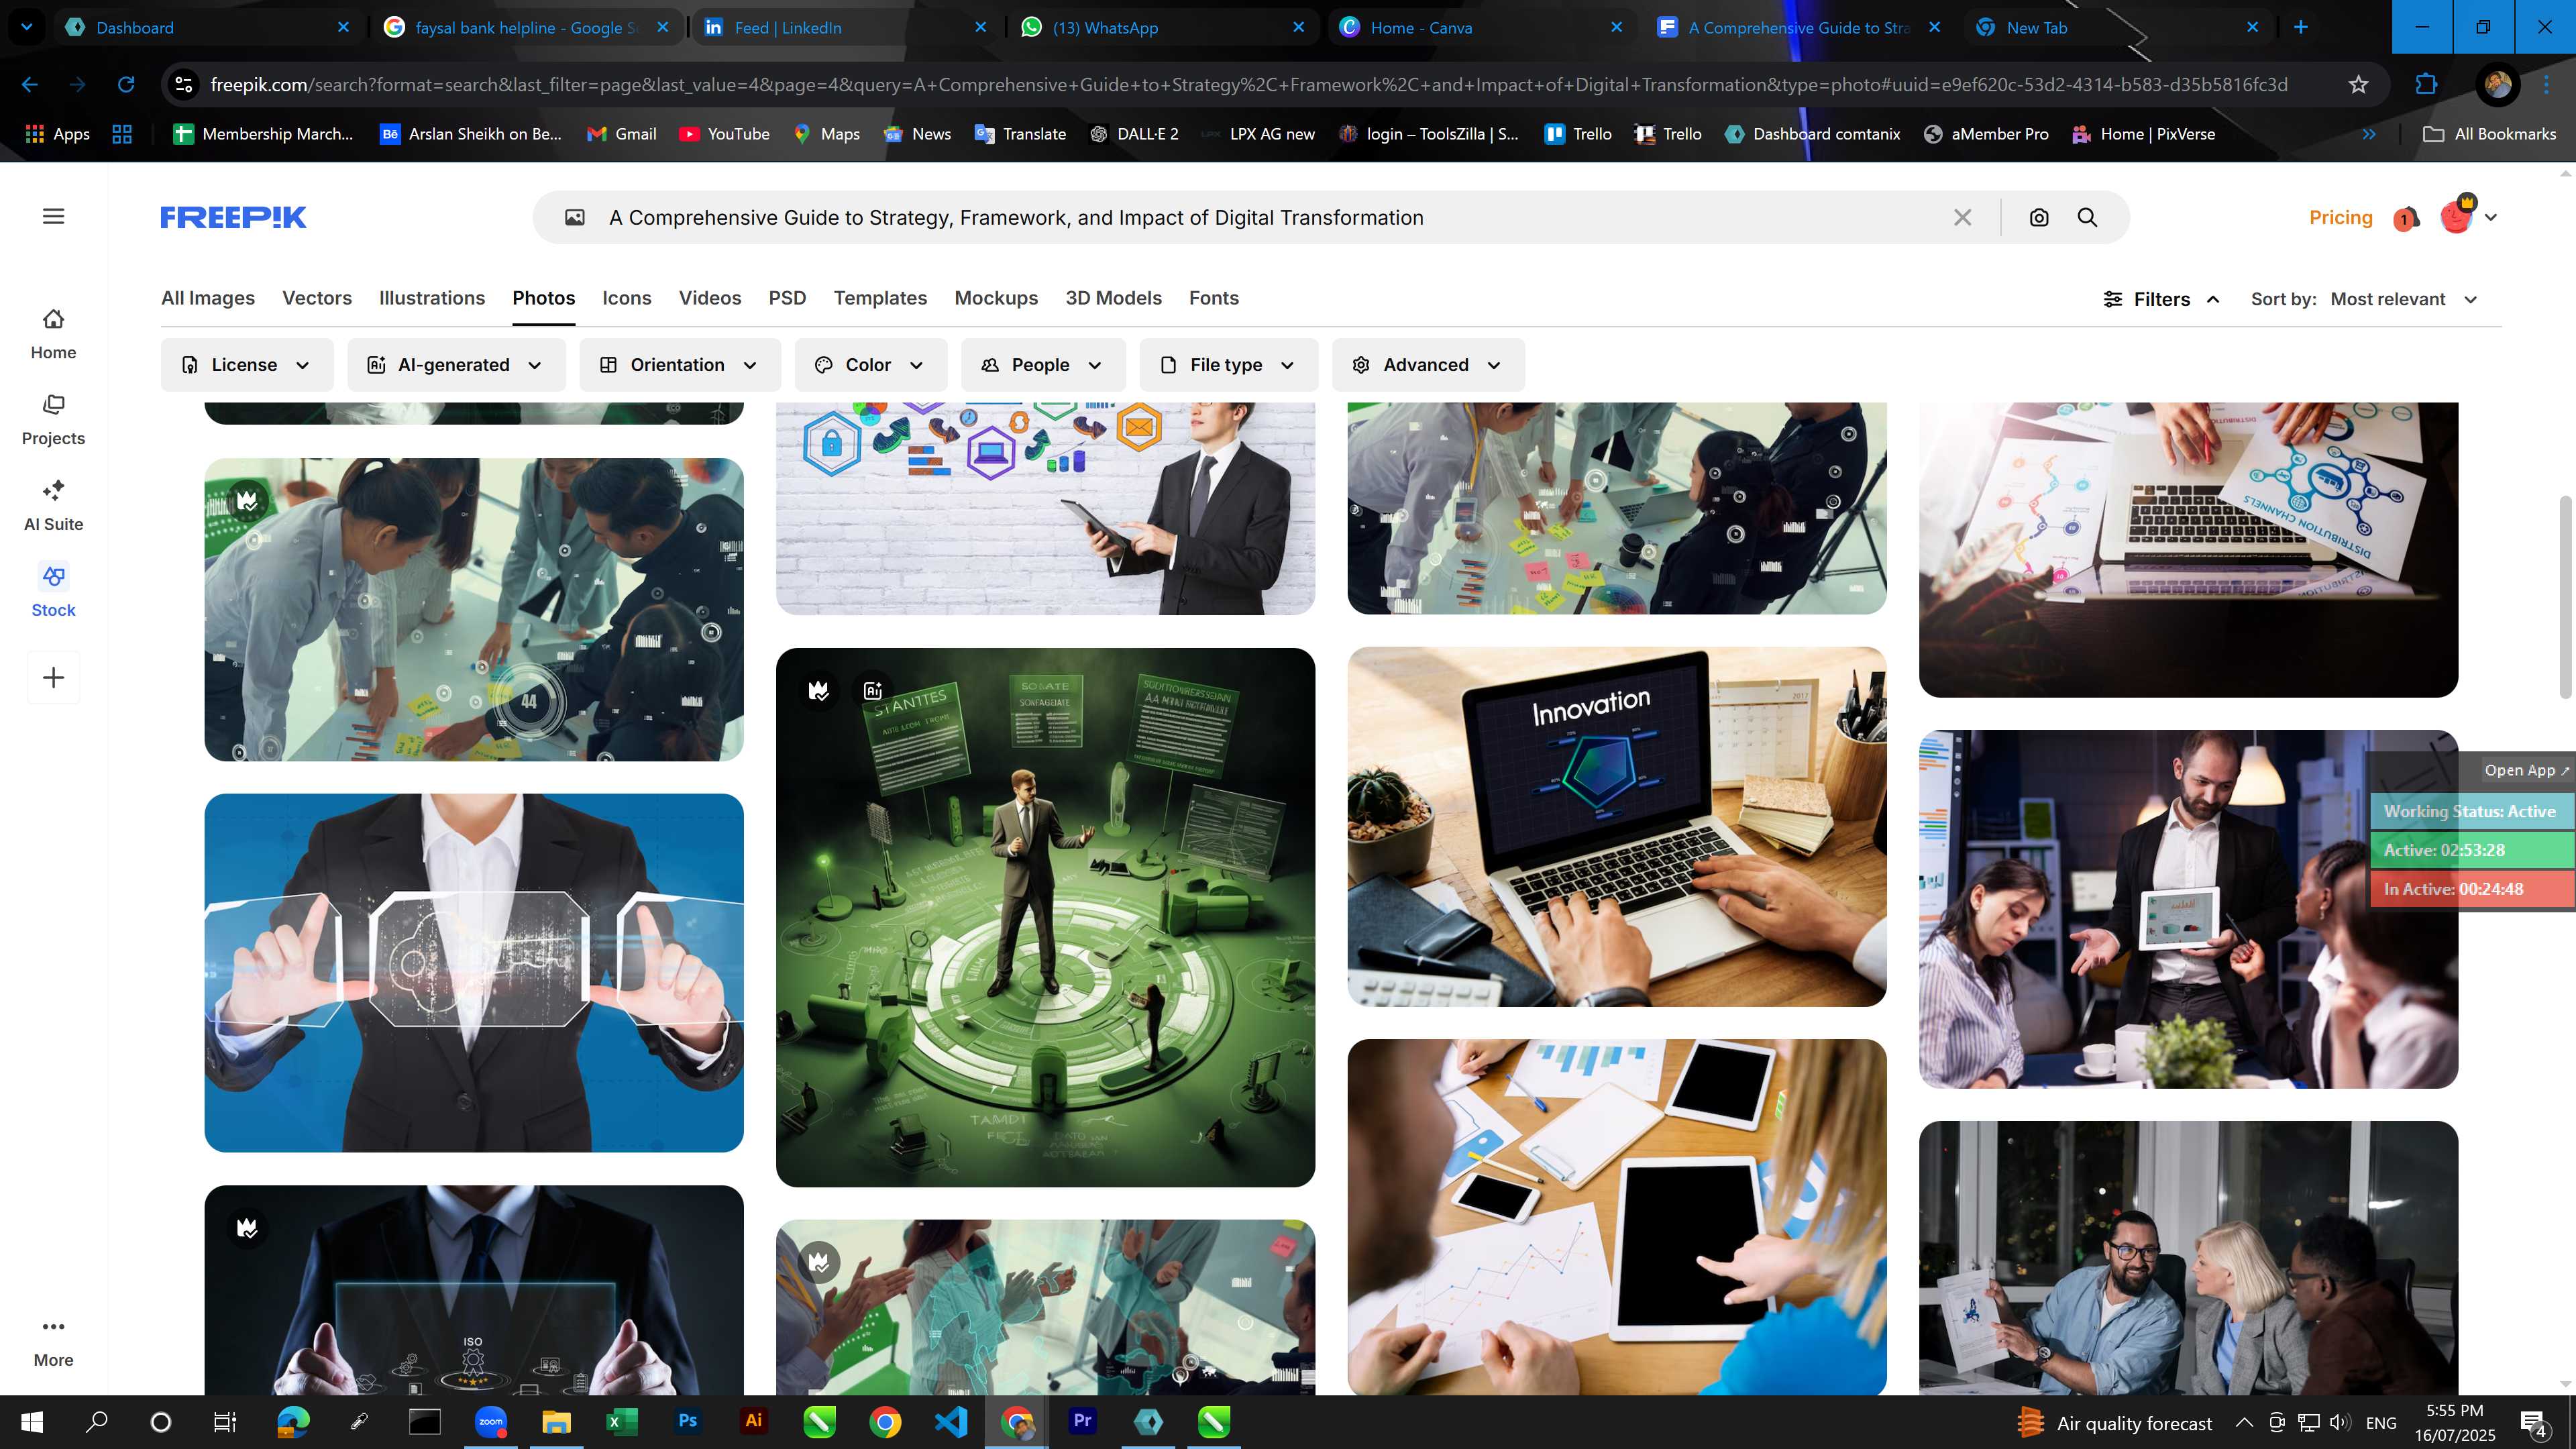Switch to Videos tab
The height and width of the screenshot is (1449, 2576).
point(710,298)
